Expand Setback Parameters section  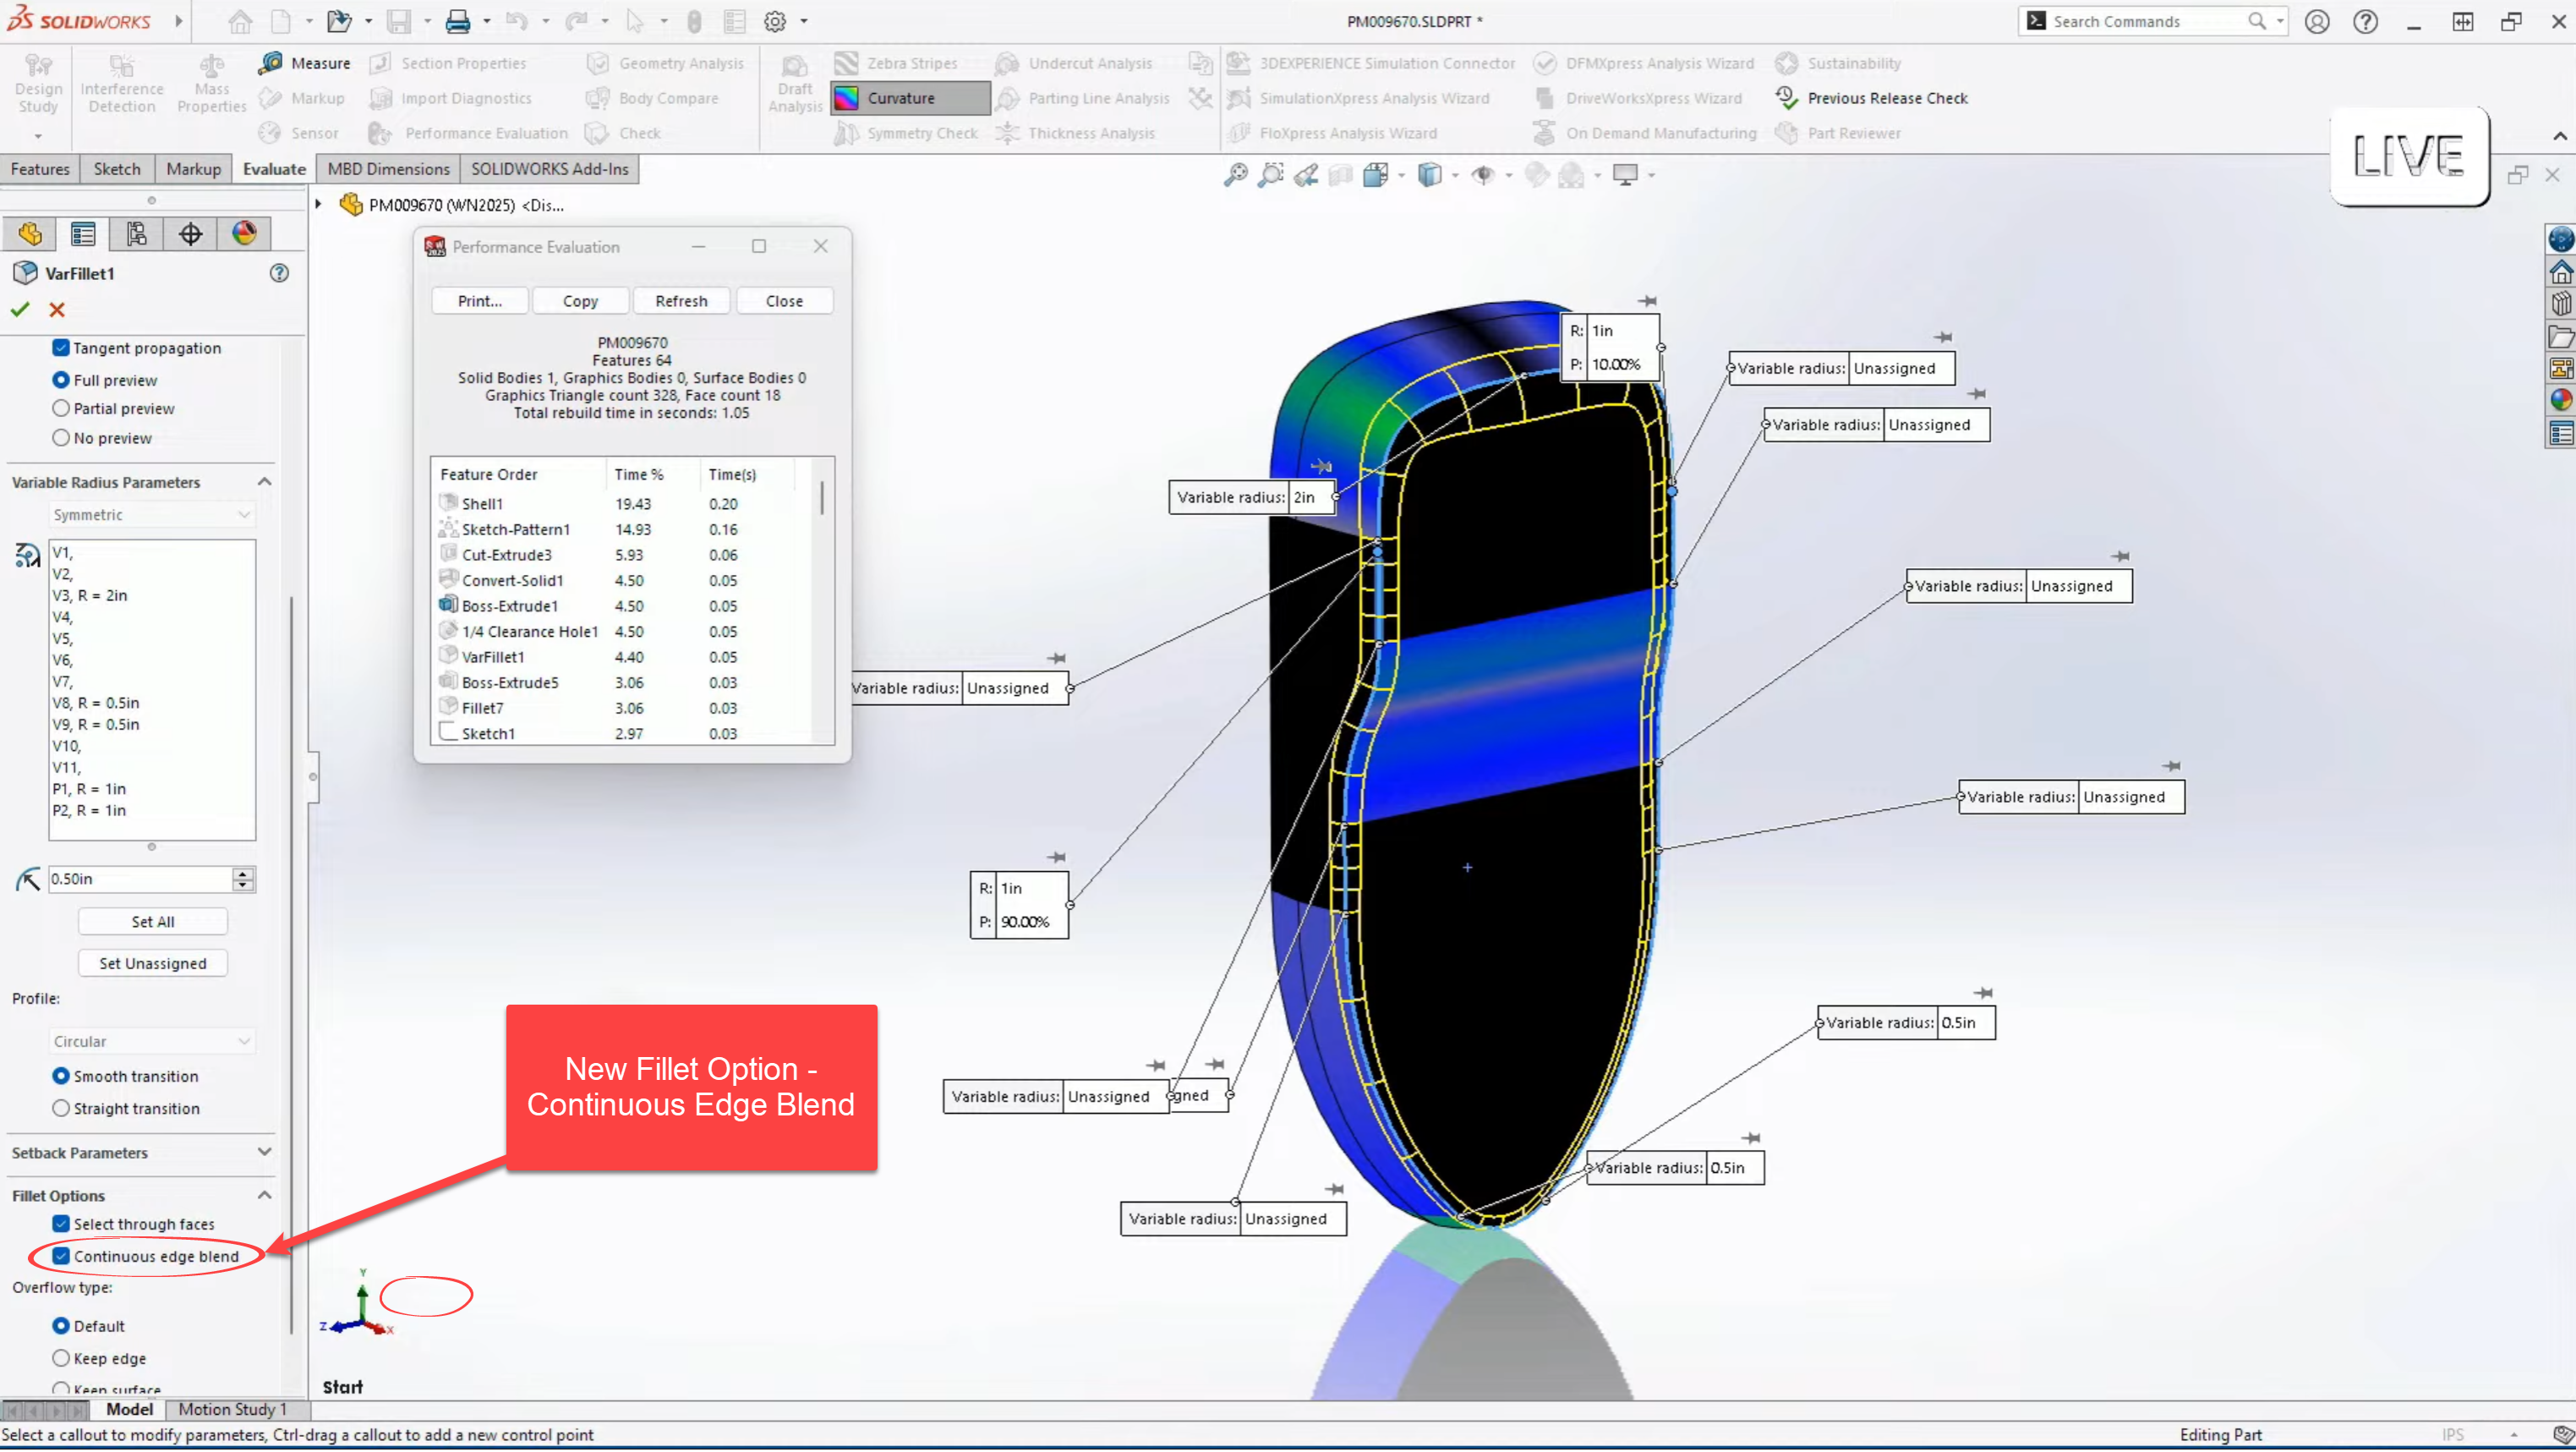264,1153
